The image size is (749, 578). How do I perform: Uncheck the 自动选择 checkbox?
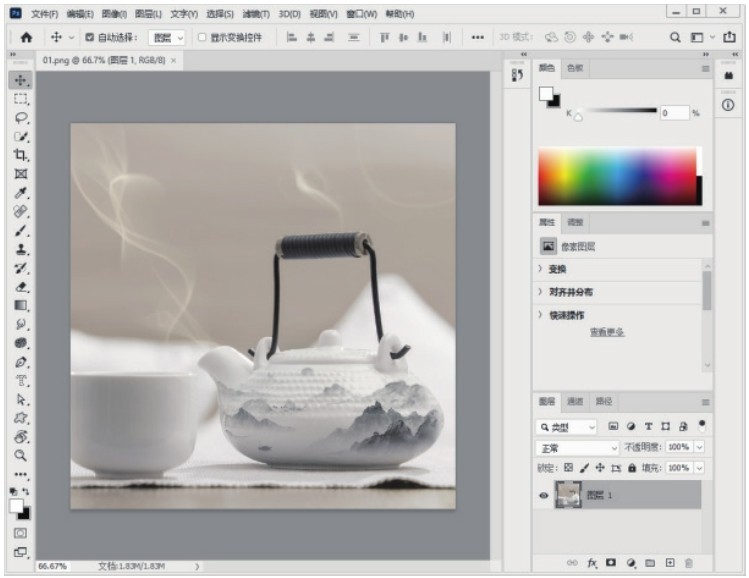[x=89, y=37]
